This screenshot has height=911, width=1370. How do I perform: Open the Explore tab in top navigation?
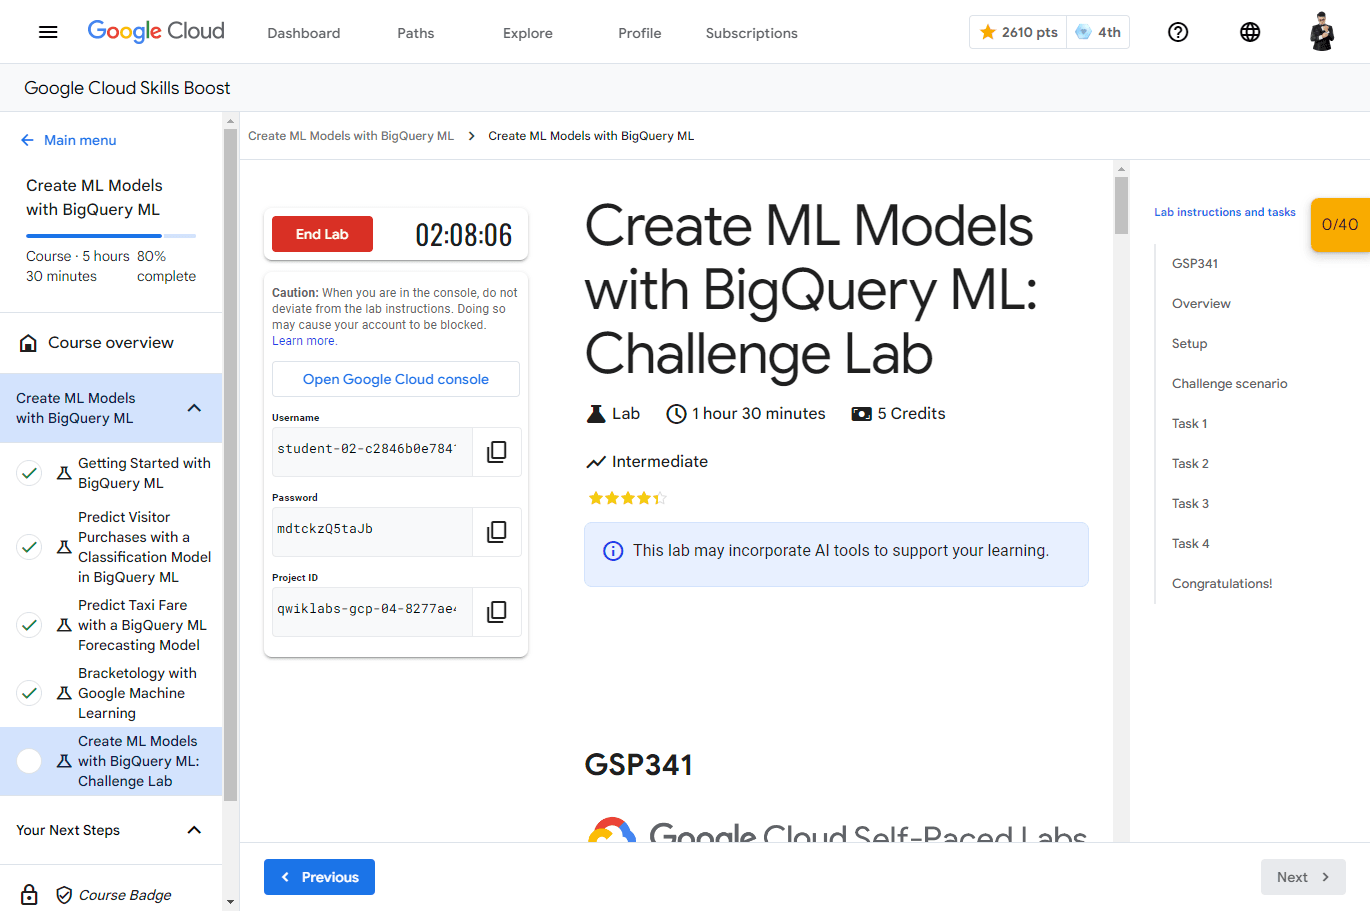click(x=527, y=33)
